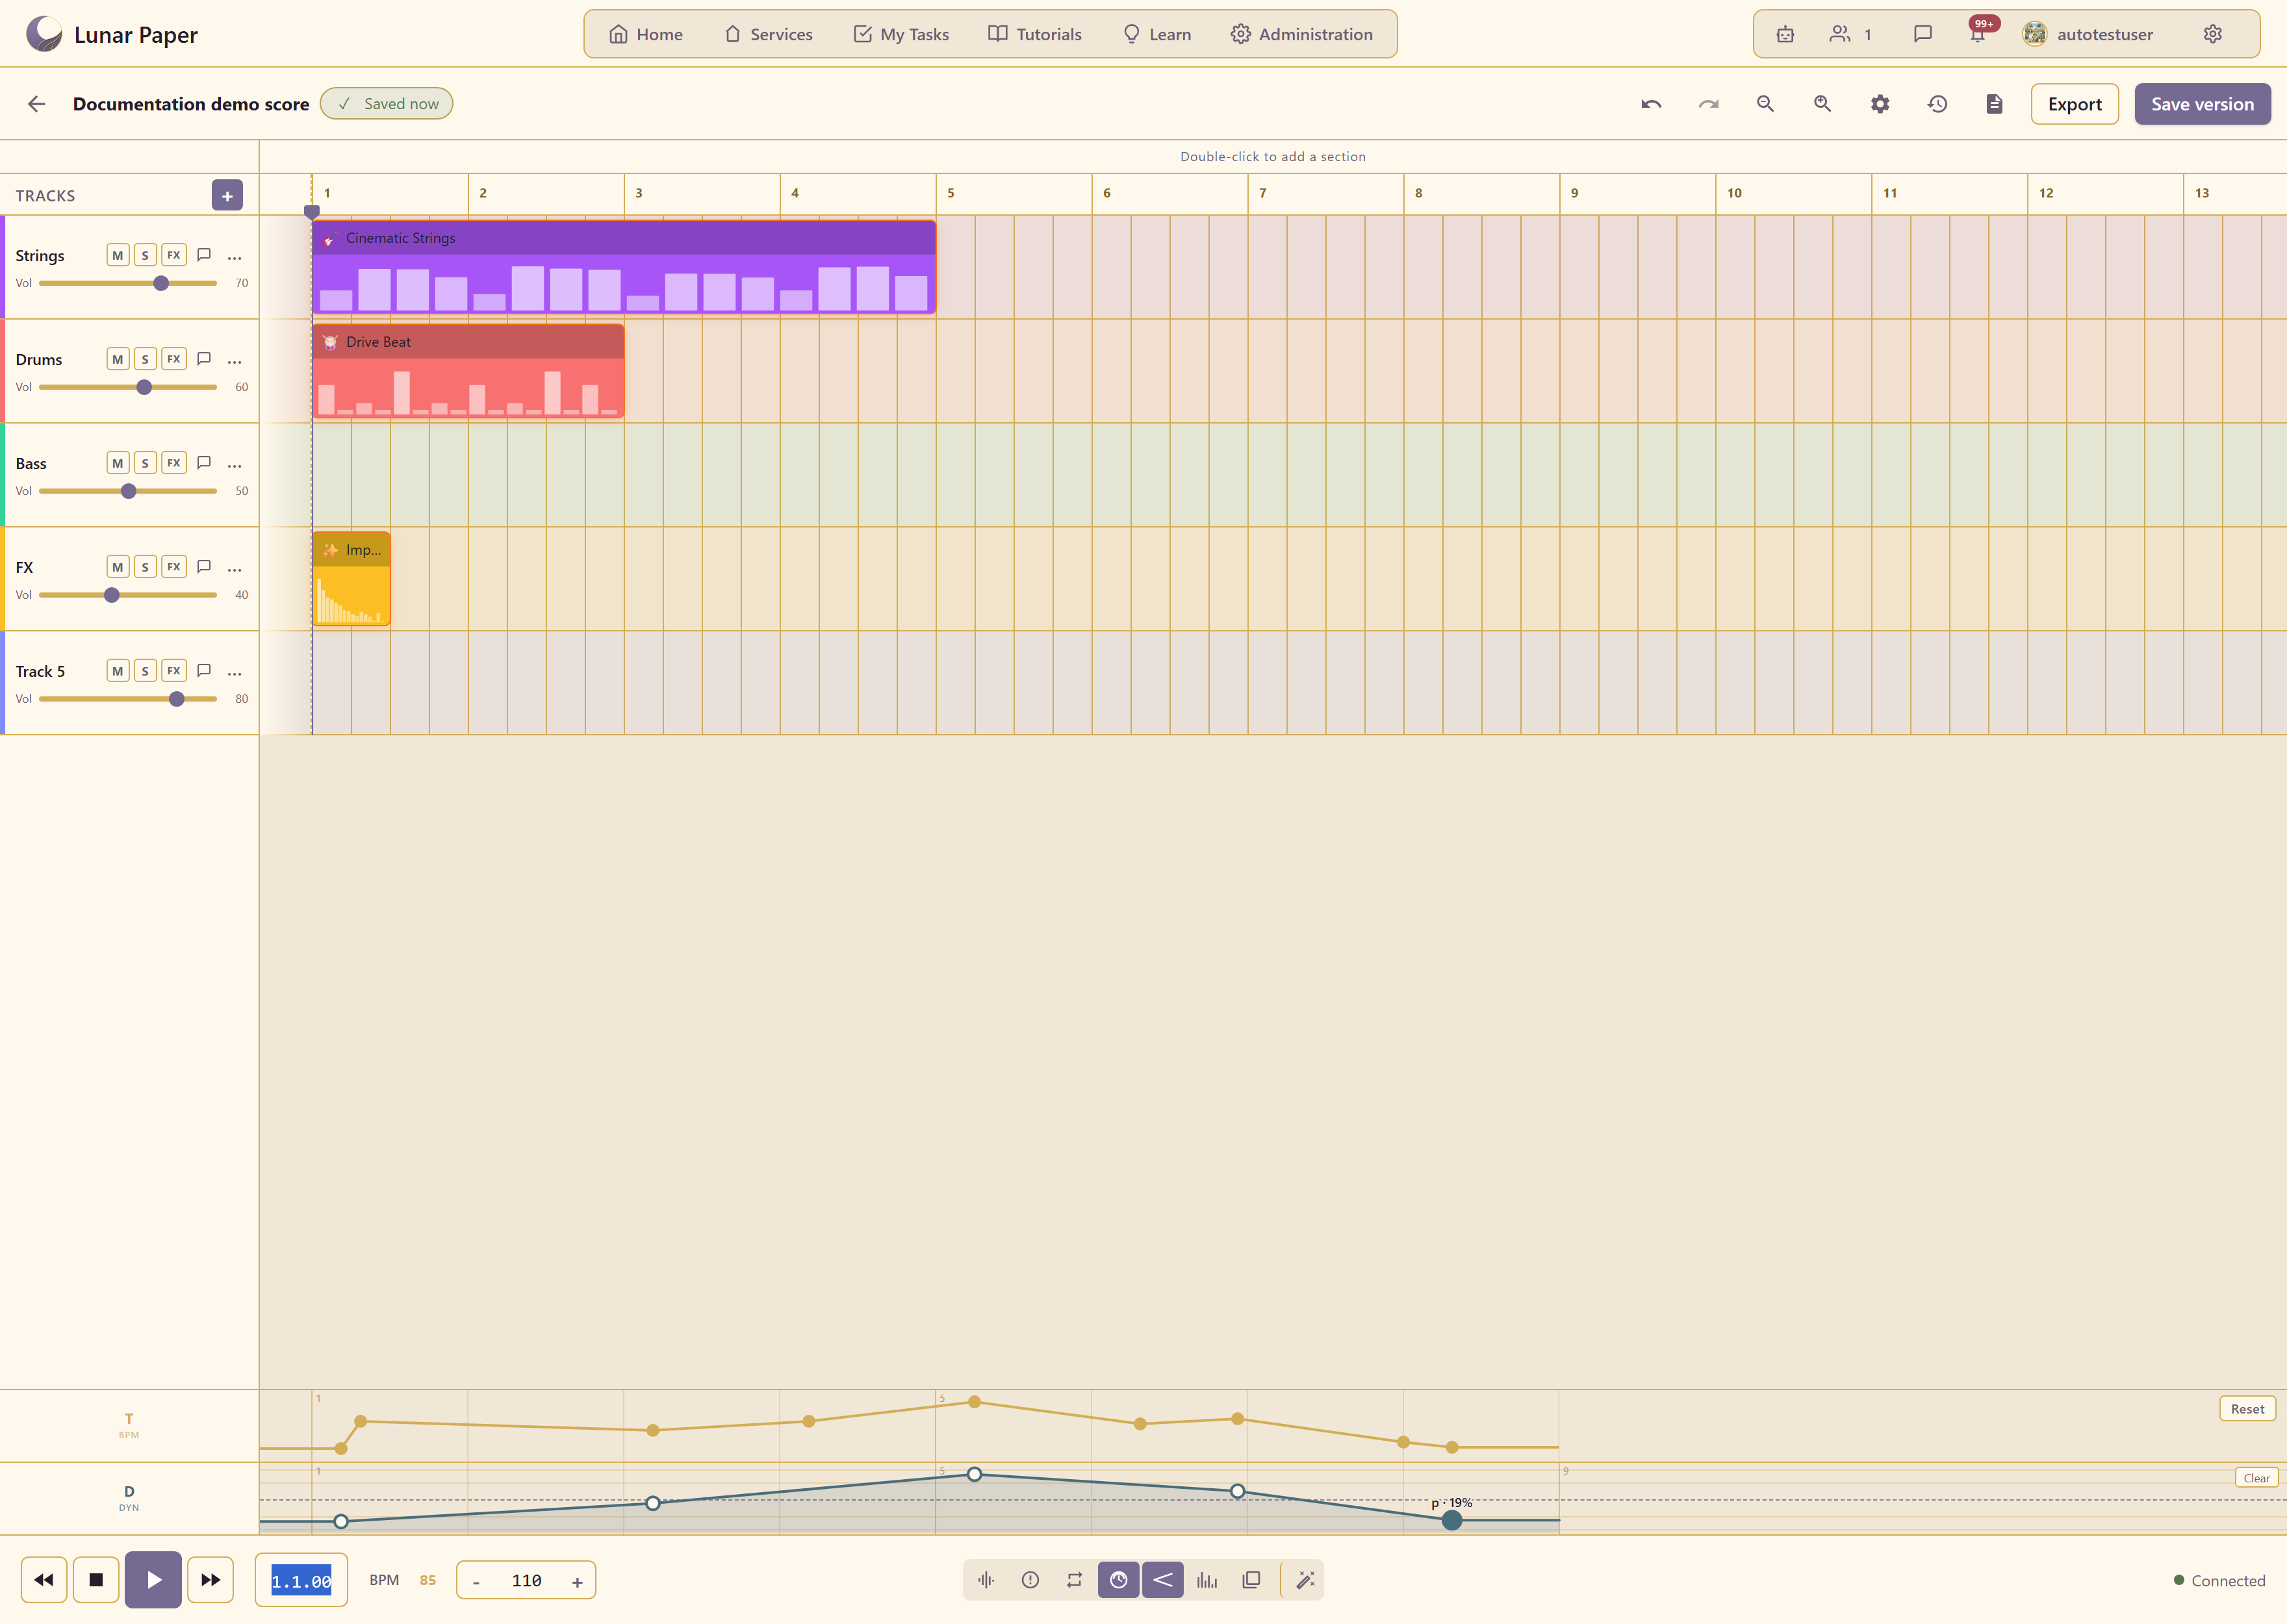2287x1624 pixels.
Task: Open Services navigation item
Action: click(768, 34)
